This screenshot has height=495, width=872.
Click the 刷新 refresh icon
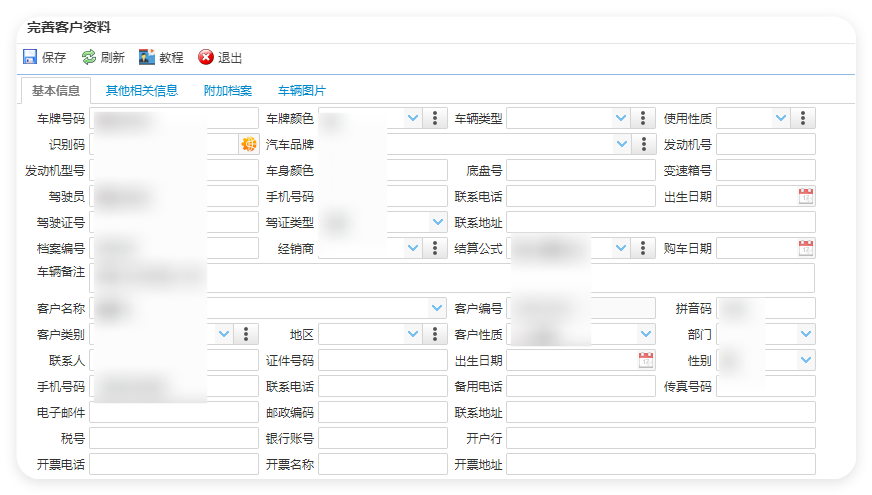[88, 57]
